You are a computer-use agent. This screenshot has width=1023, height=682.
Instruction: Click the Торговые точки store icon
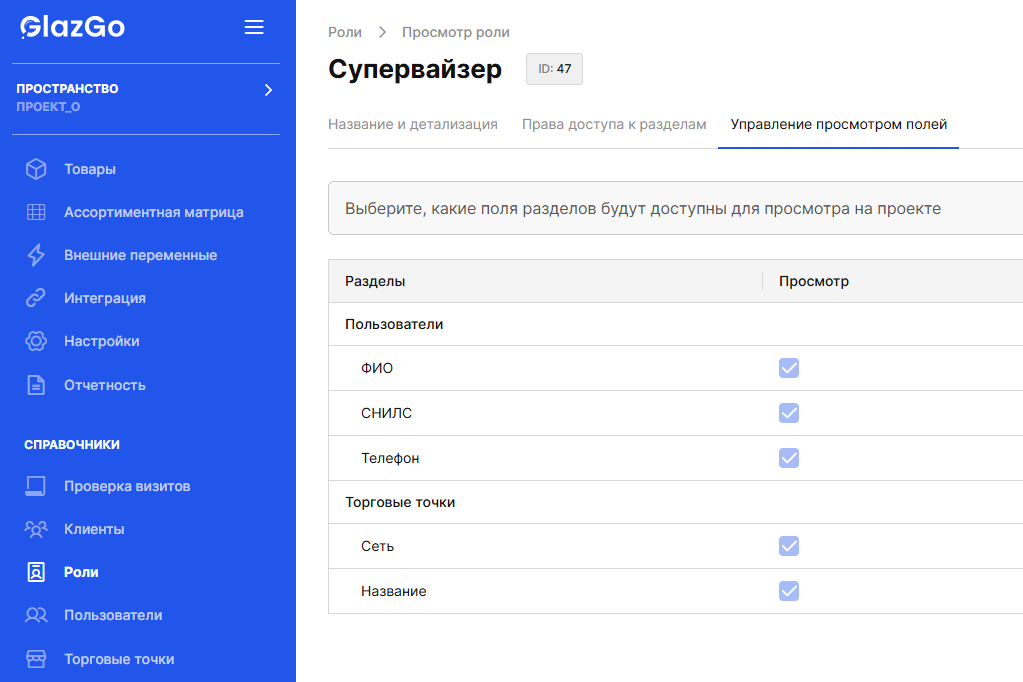tap(36, 659)
